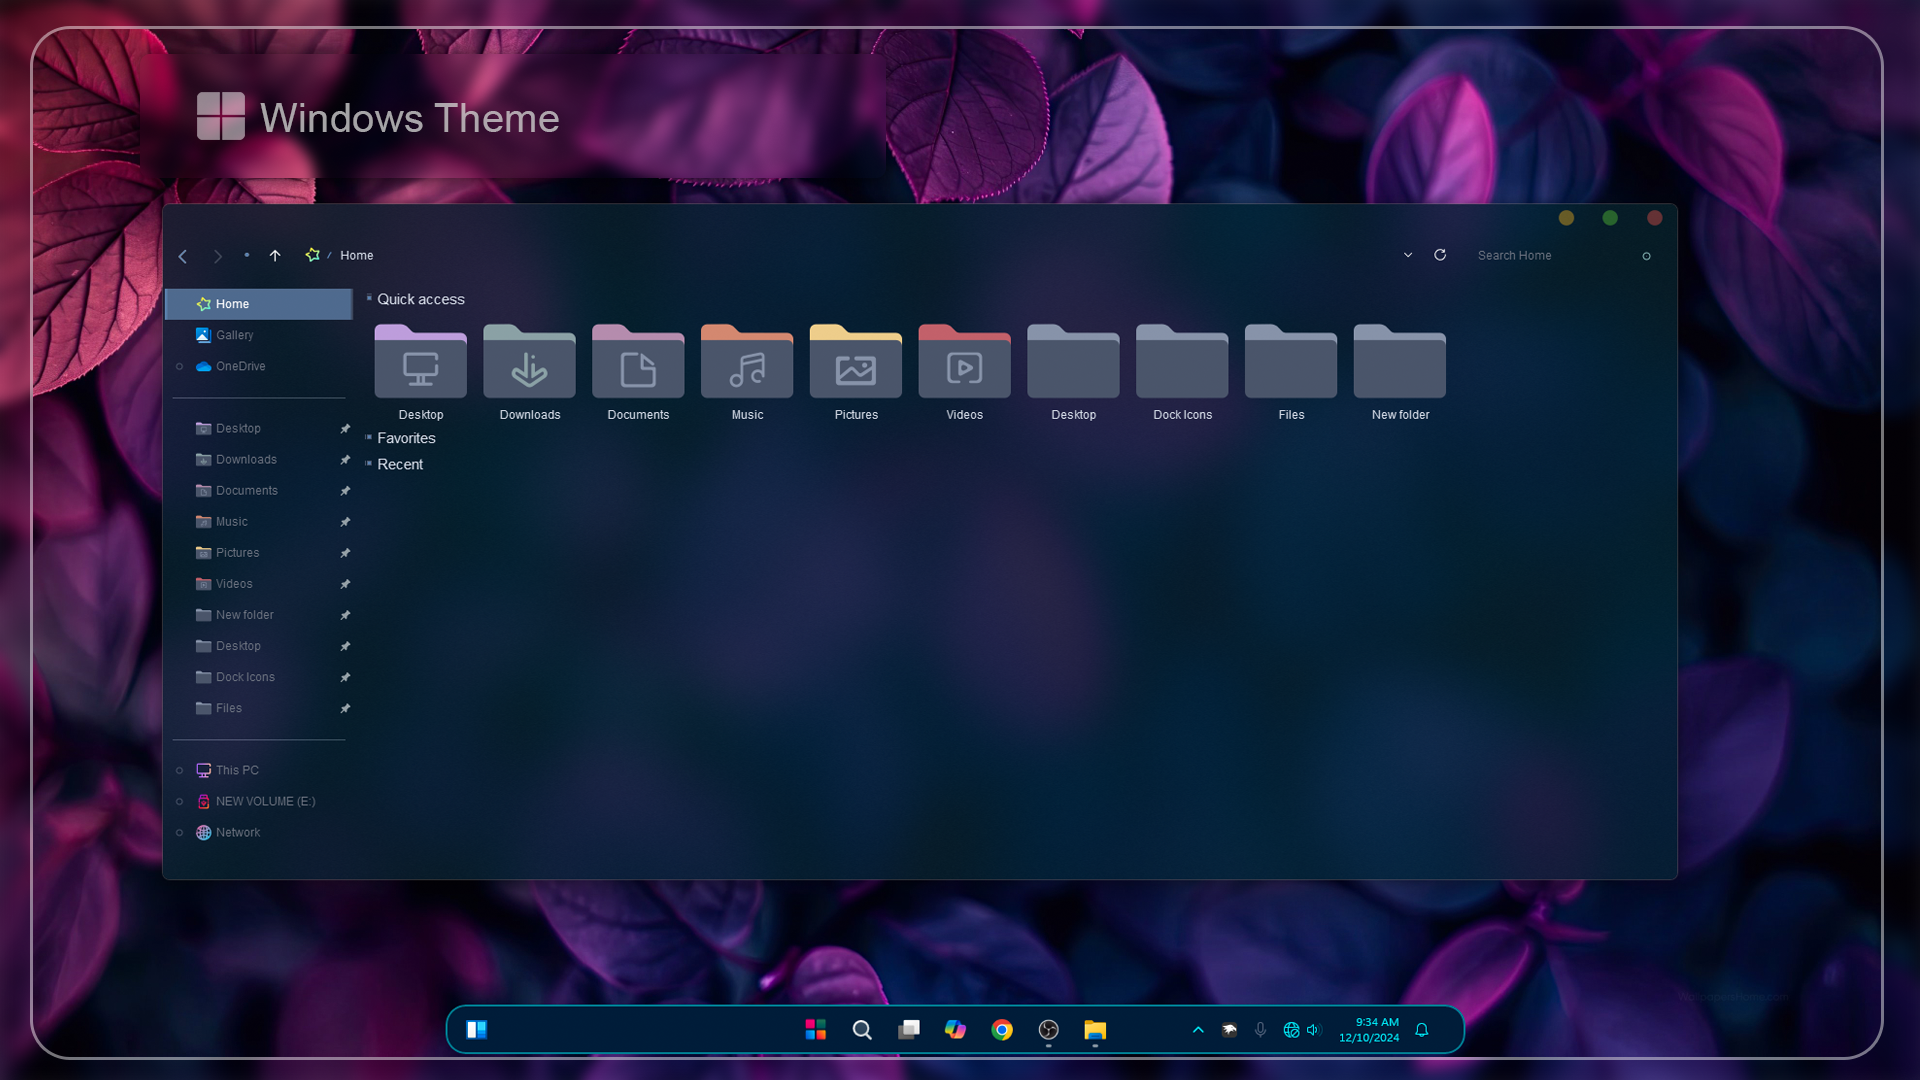Screen dimensions: 1920x1080
Task: Select Home in the navigation pane
Action: tap(259, 304)
